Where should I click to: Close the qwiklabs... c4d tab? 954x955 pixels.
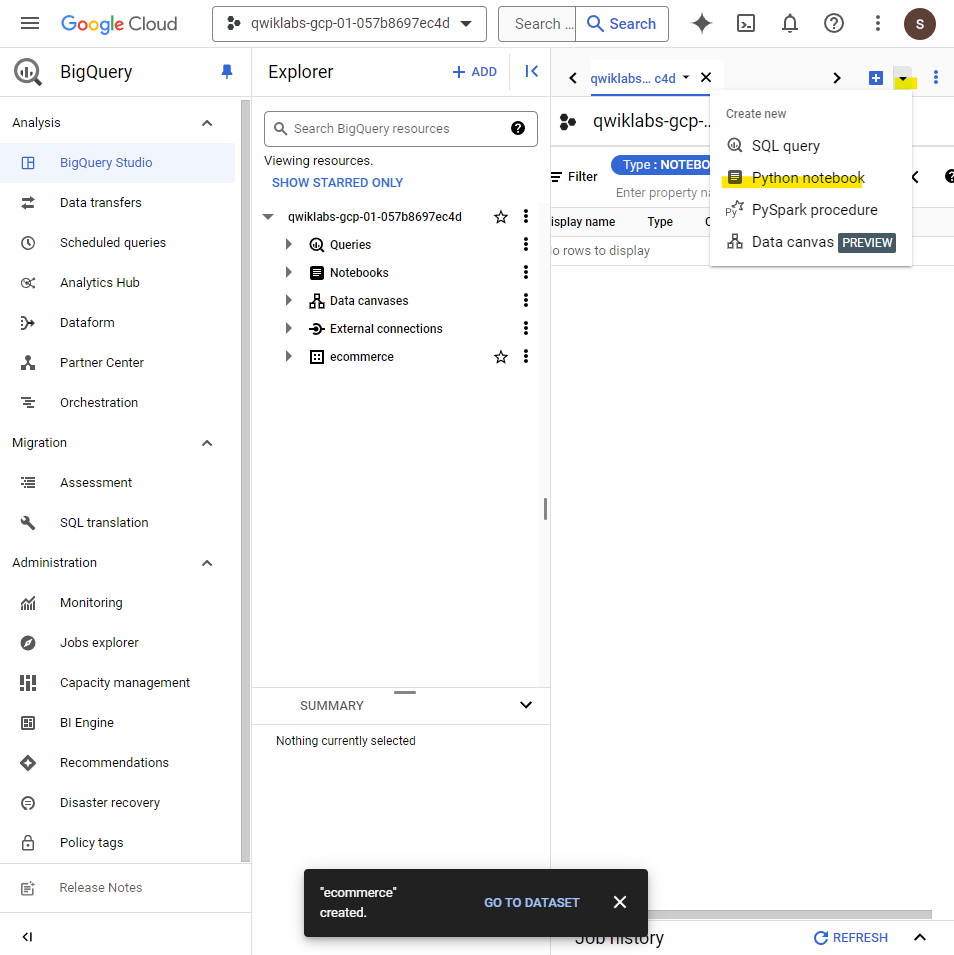point(705,77)
